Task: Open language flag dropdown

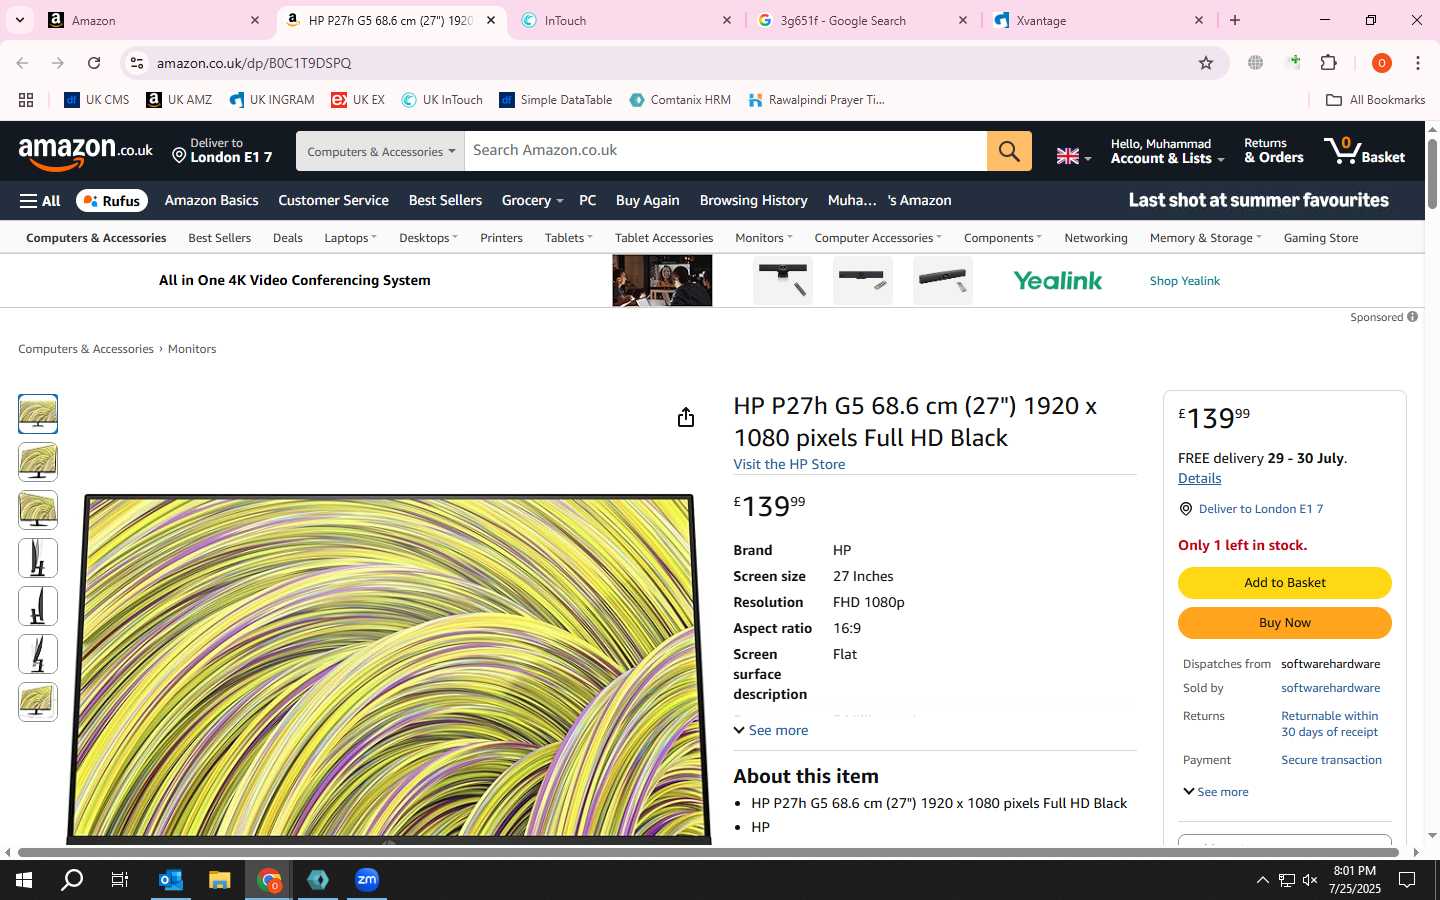Action: click(1074, 156)
